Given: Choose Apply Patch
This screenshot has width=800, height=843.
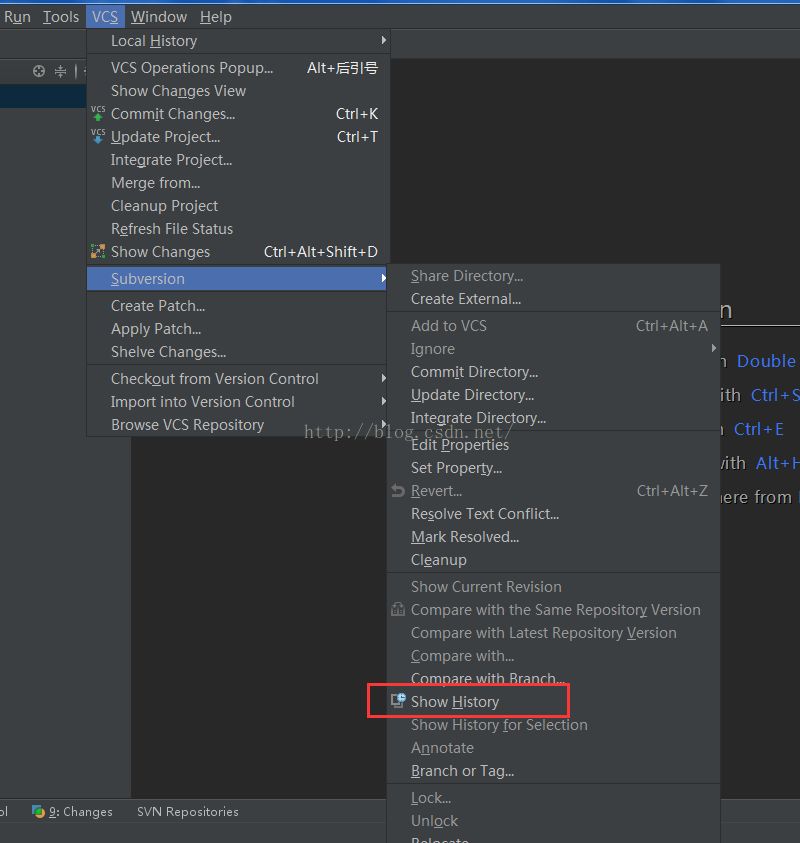Looking at the screenshot, I should 237,328.
